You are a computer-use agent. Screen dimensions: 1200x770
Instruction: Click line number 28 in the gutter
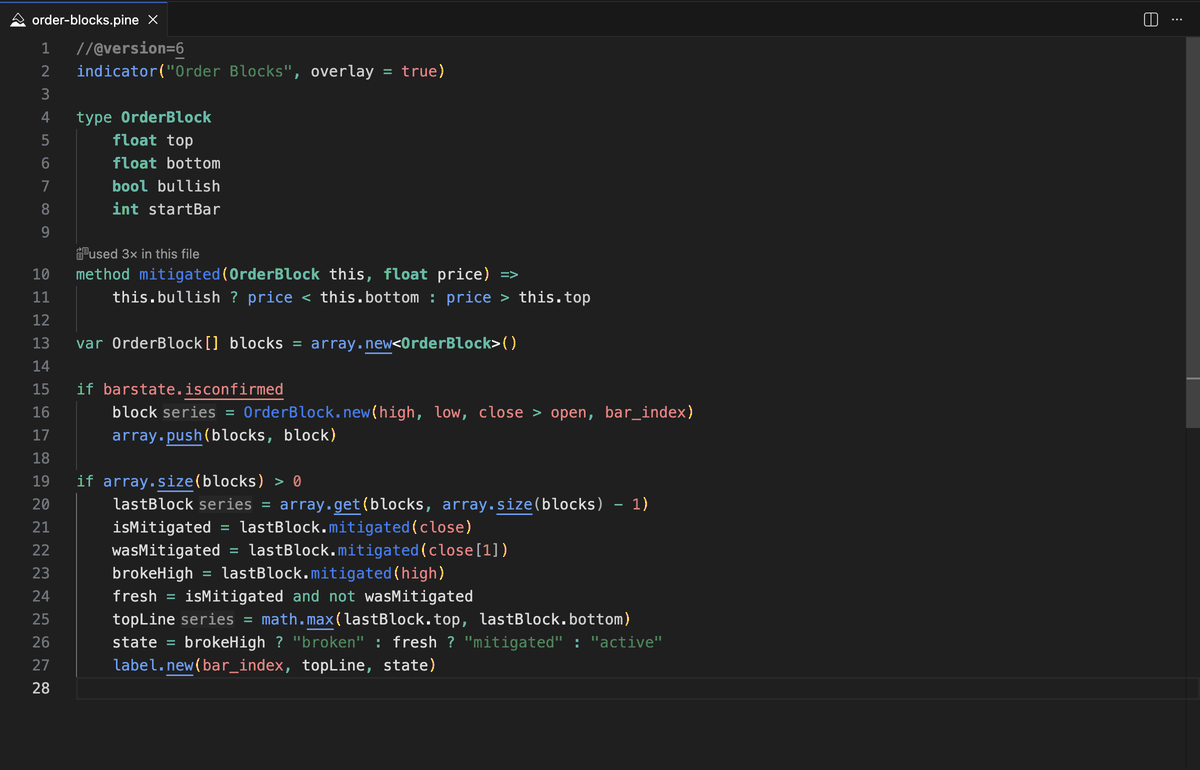(x=41, y=688)
